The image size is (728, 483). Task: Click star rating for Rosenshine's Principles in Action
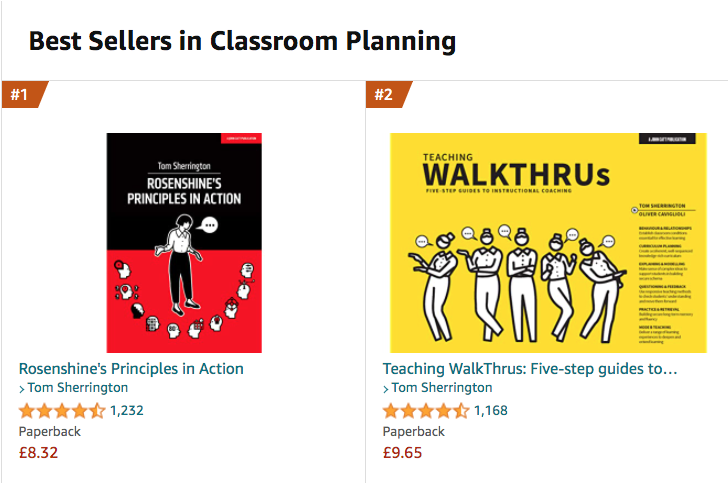[x=62, y=410]
